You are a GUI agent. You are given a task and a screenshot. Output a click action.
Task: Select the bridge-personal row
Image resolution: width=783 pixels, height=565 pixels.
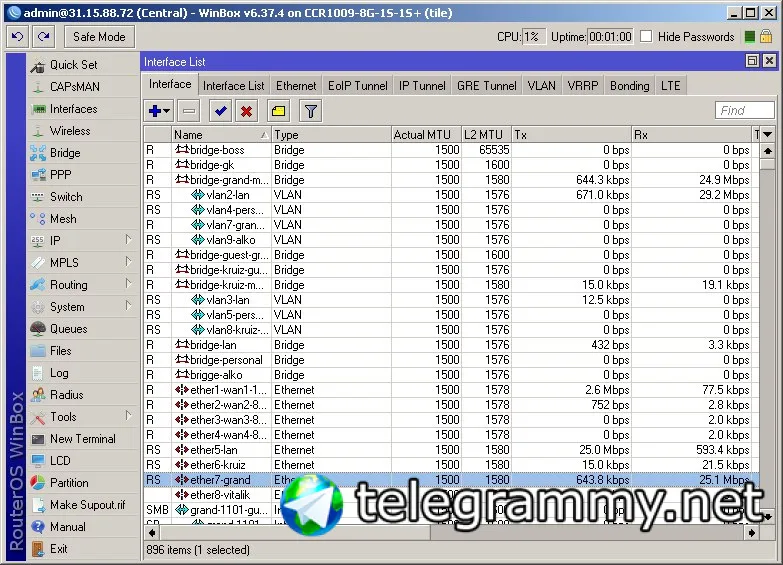pyautogui.click(x=451, y=360)
